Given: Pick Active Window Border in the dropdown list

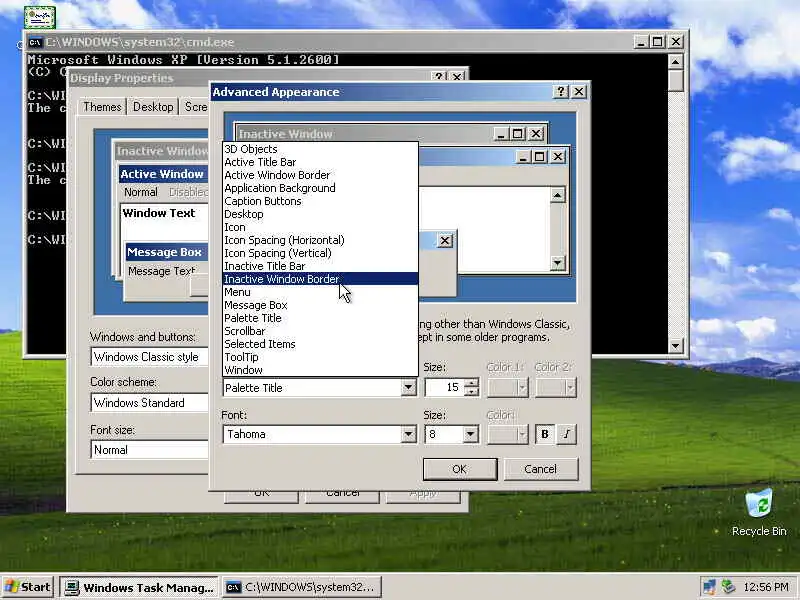Looking at the screenshot, I should pyautogui.click(x=320, y=175).
